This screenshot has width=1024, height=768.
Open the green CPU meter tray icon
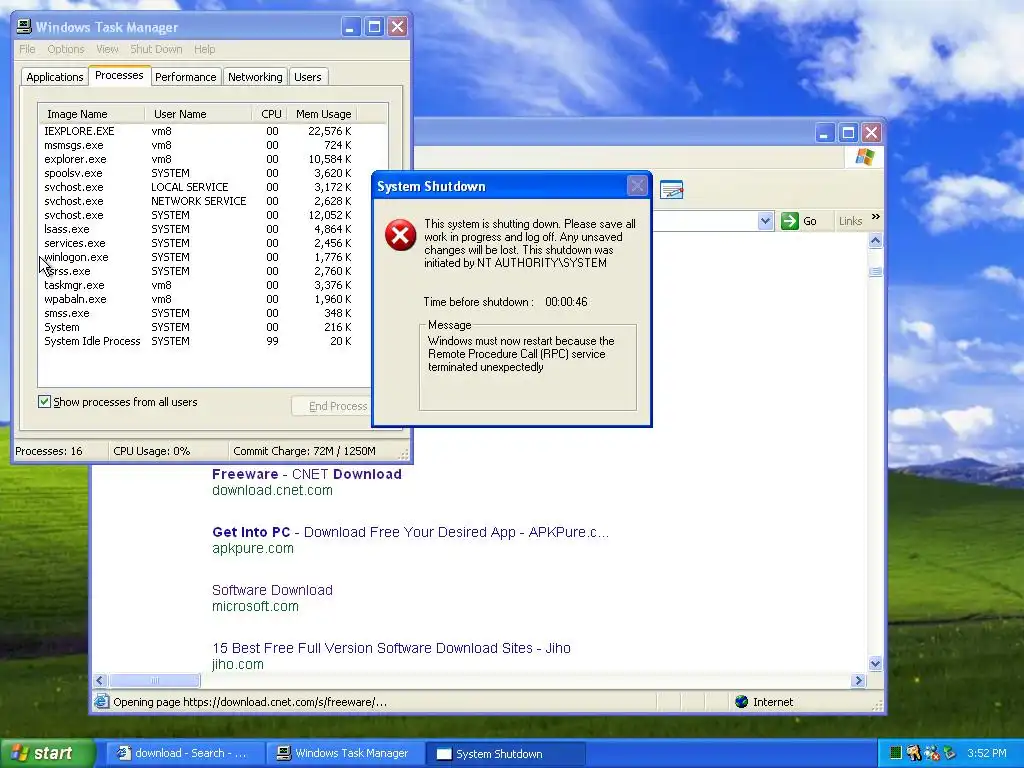895,753
